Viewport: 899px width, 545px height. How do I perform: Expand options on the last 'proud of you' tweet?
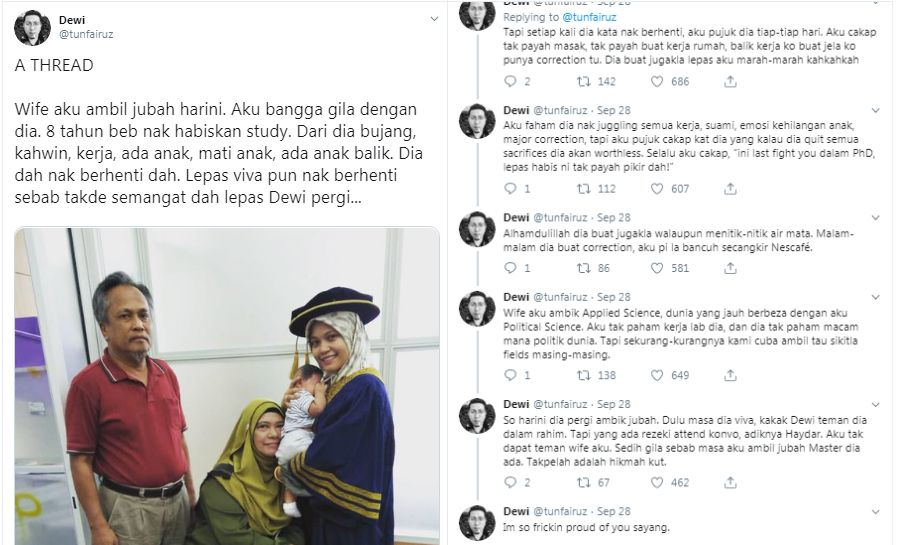875,511
